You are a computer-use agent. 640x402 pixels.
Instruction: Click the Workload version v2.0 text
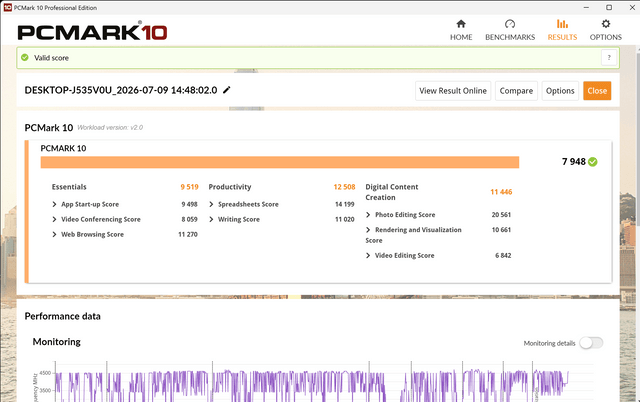tap(110, 128)
